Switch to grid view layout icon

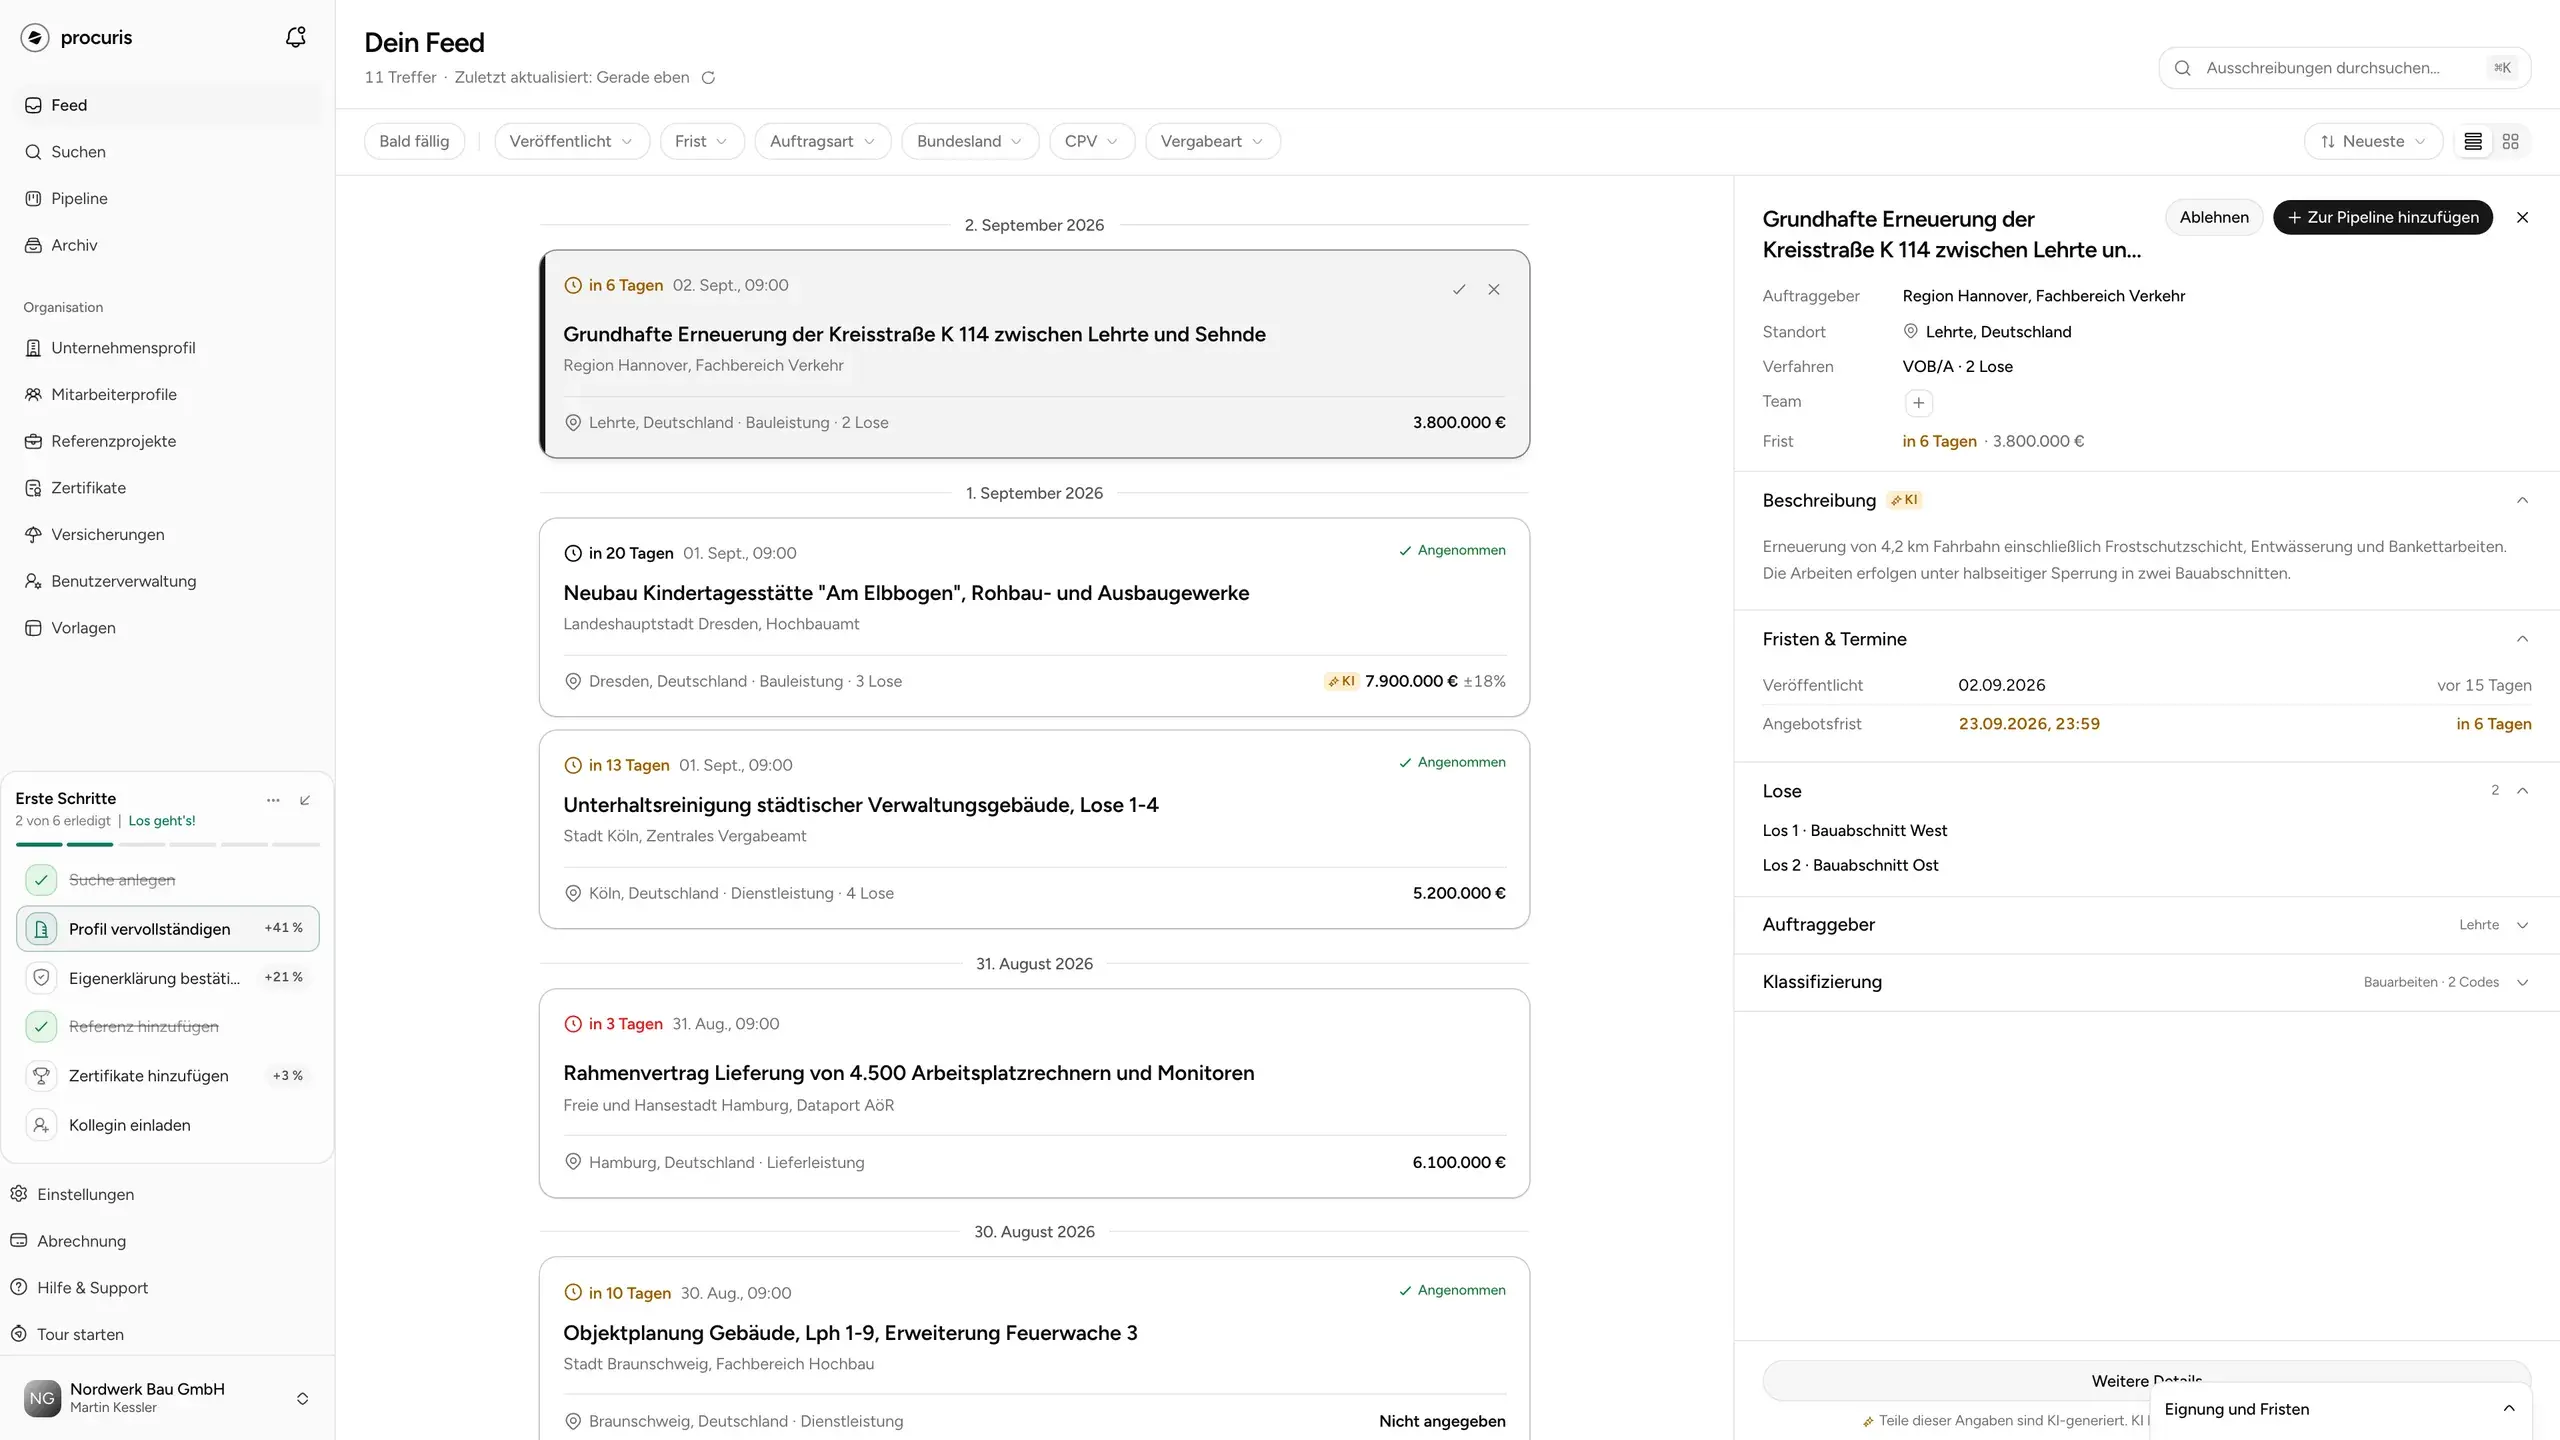tap(2511, 141)
